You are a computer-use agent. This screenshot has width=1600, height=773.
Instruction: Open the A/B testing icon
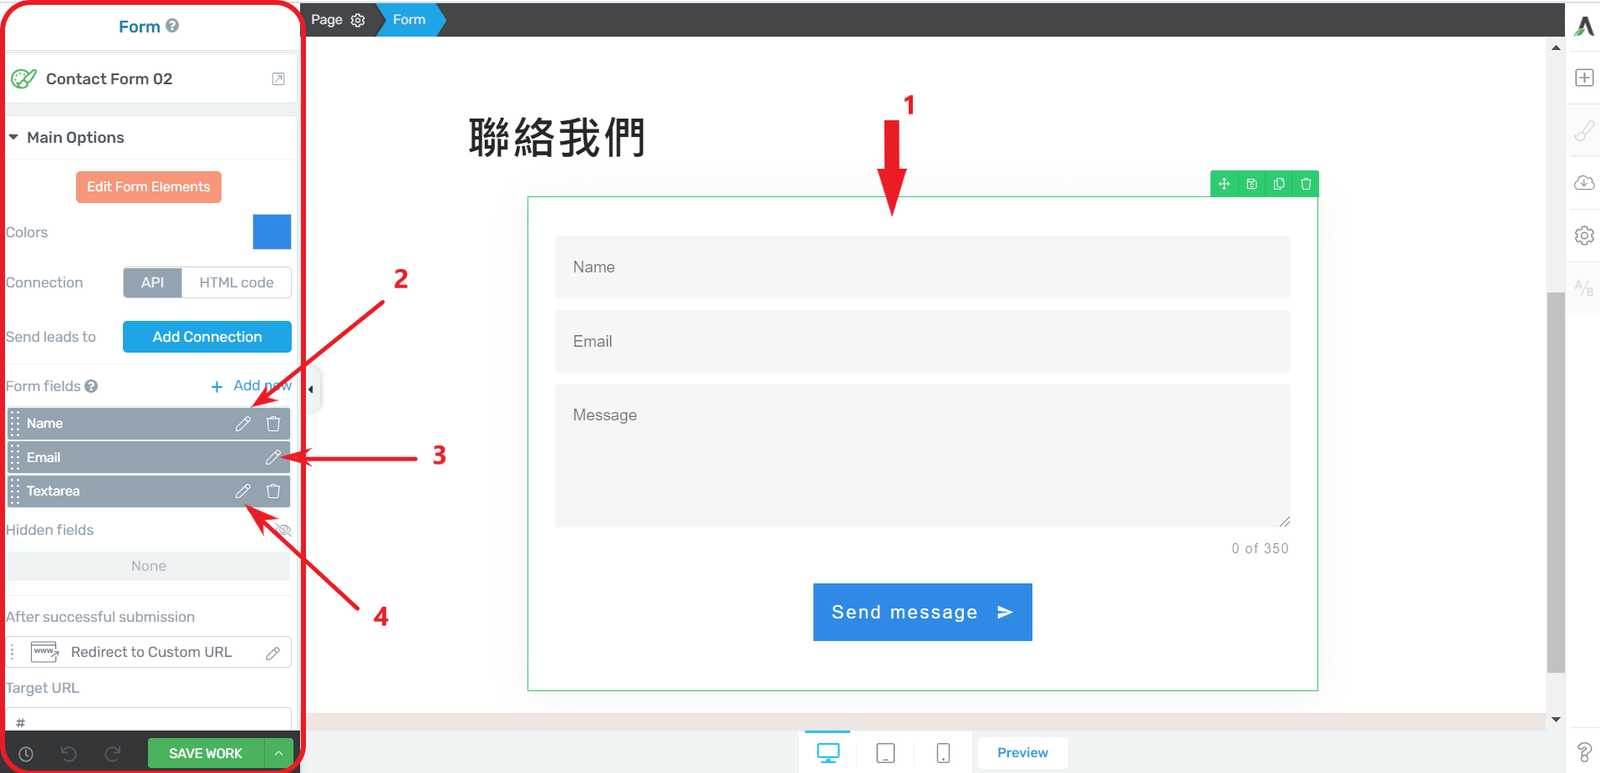1584,288
